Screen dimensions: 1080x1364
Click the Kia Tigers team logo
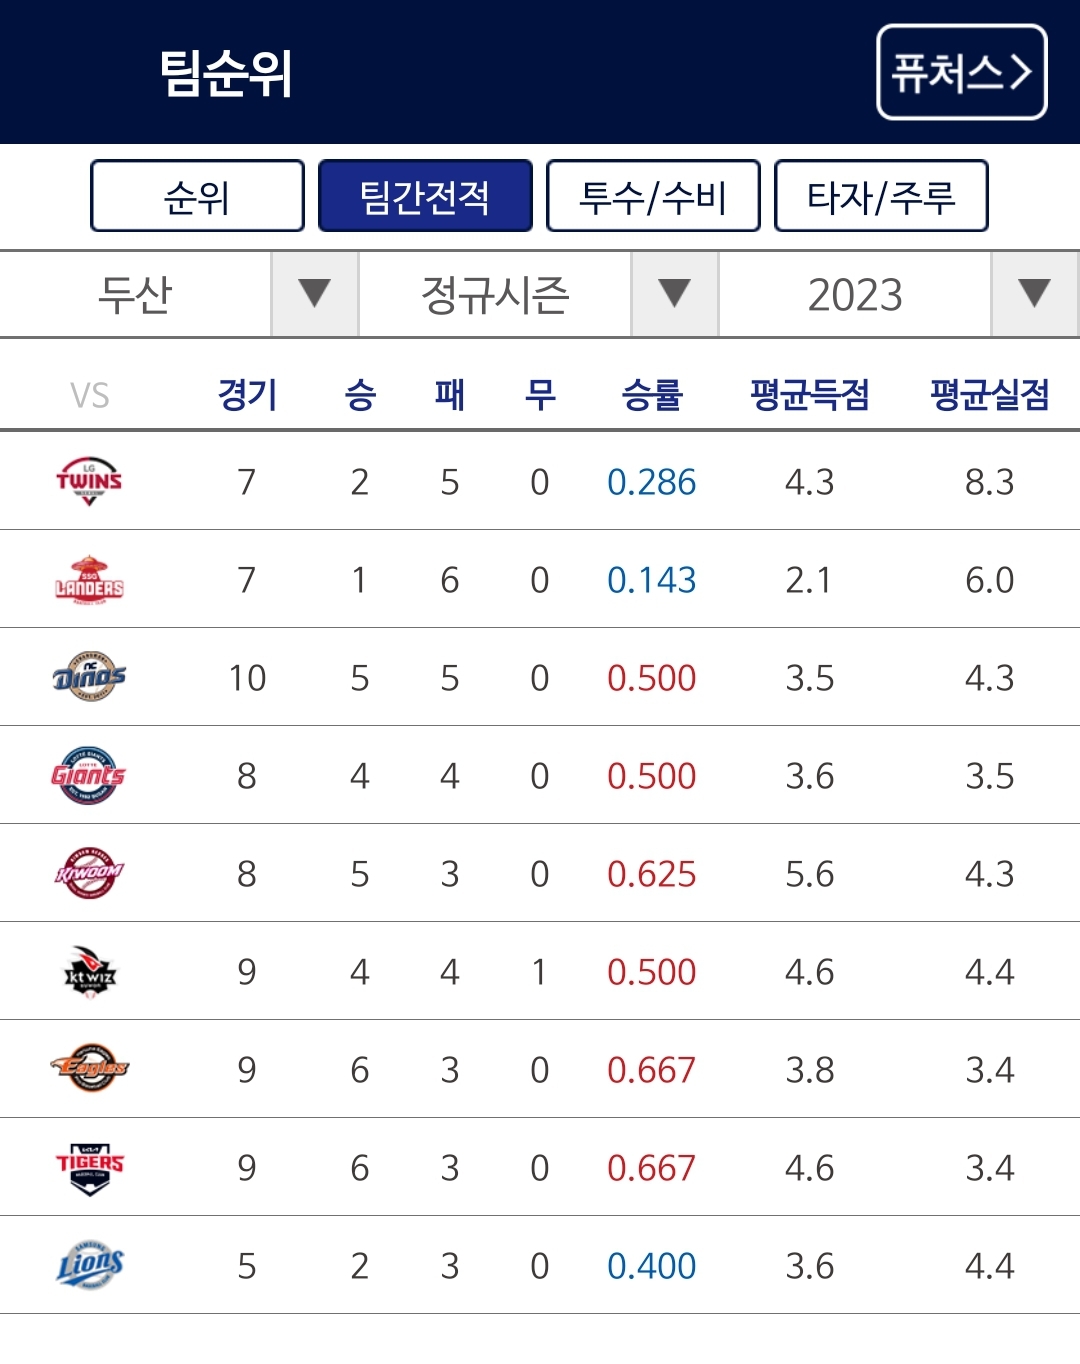[x=89, y=1167]
